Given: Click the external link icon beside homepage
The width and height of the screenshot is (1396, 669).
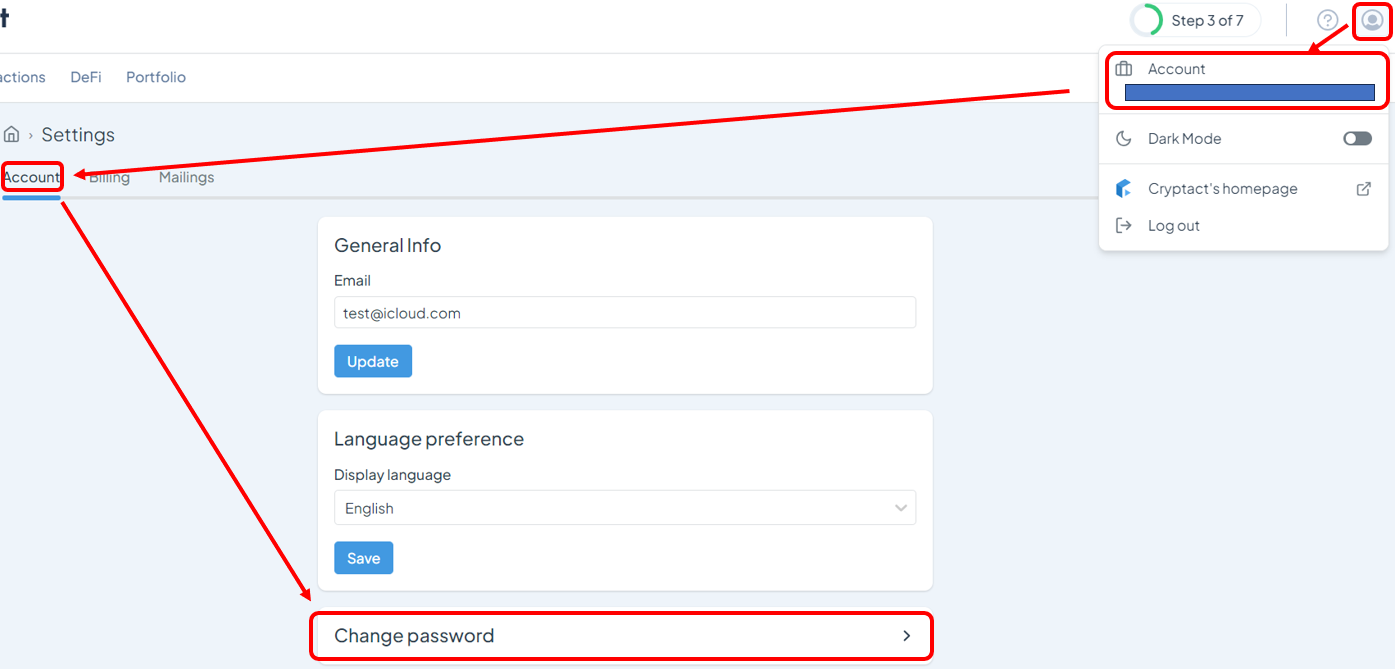Looking at the screenshot, I should point(1363,189).
